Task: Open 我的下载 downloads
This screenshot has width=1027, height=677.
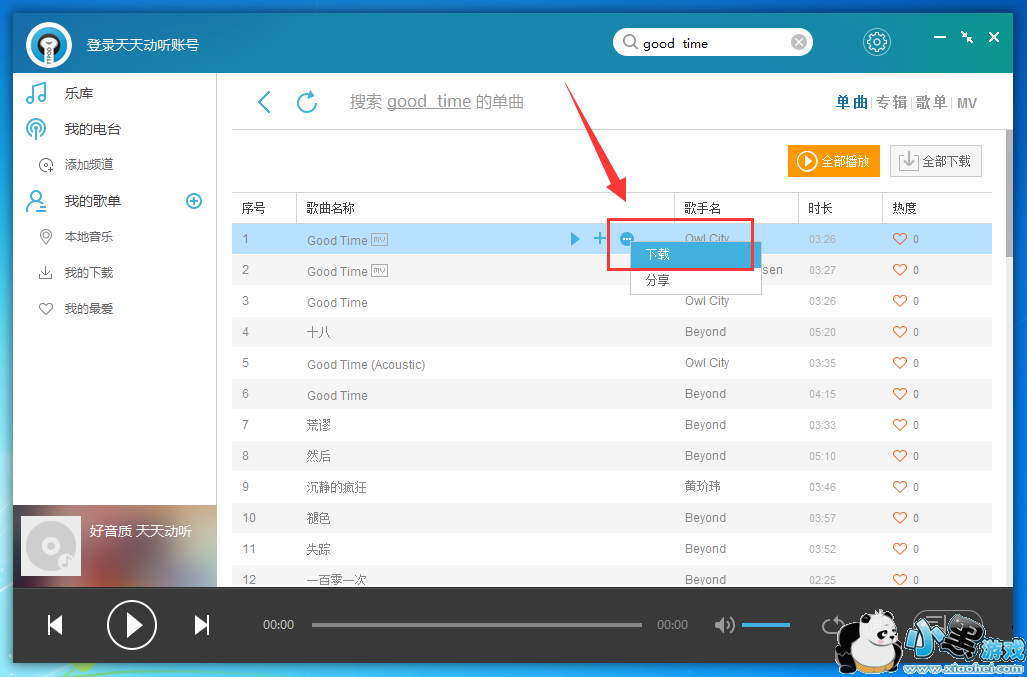Action: 88,272
